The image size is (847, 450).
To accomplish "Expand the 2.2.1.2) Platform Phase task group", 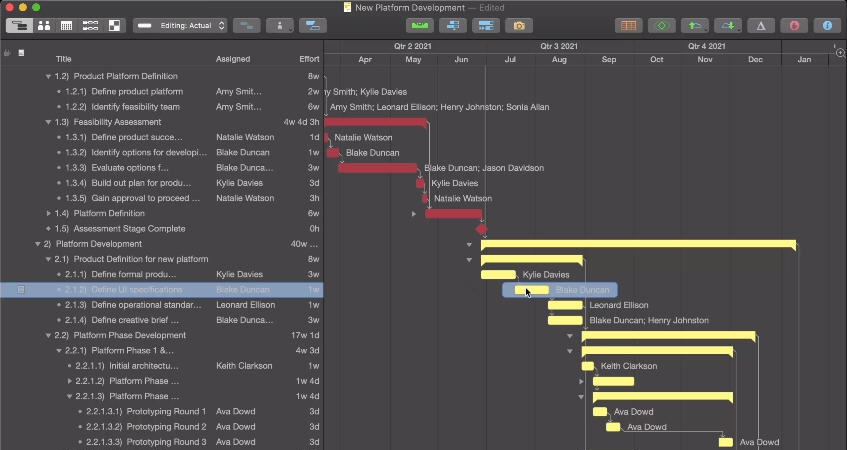I will click(x=69, y=381).
